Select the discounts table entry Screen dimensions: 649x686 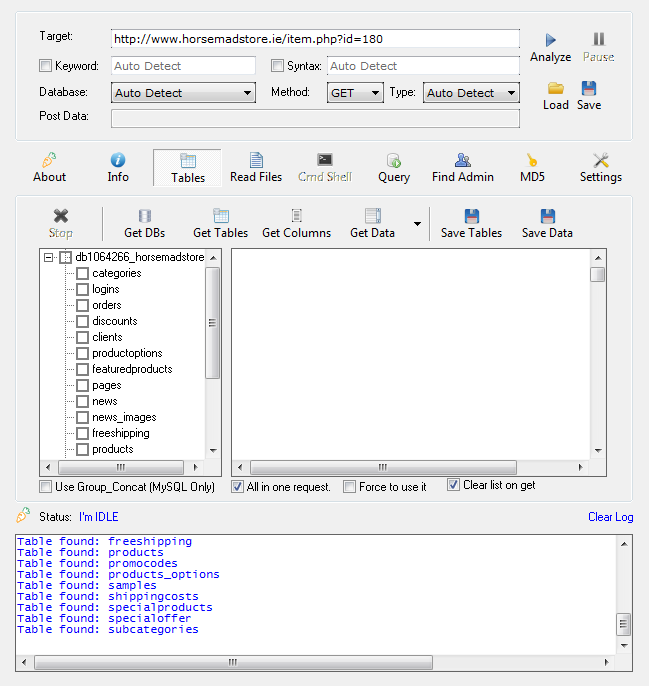tap(115, 321)
